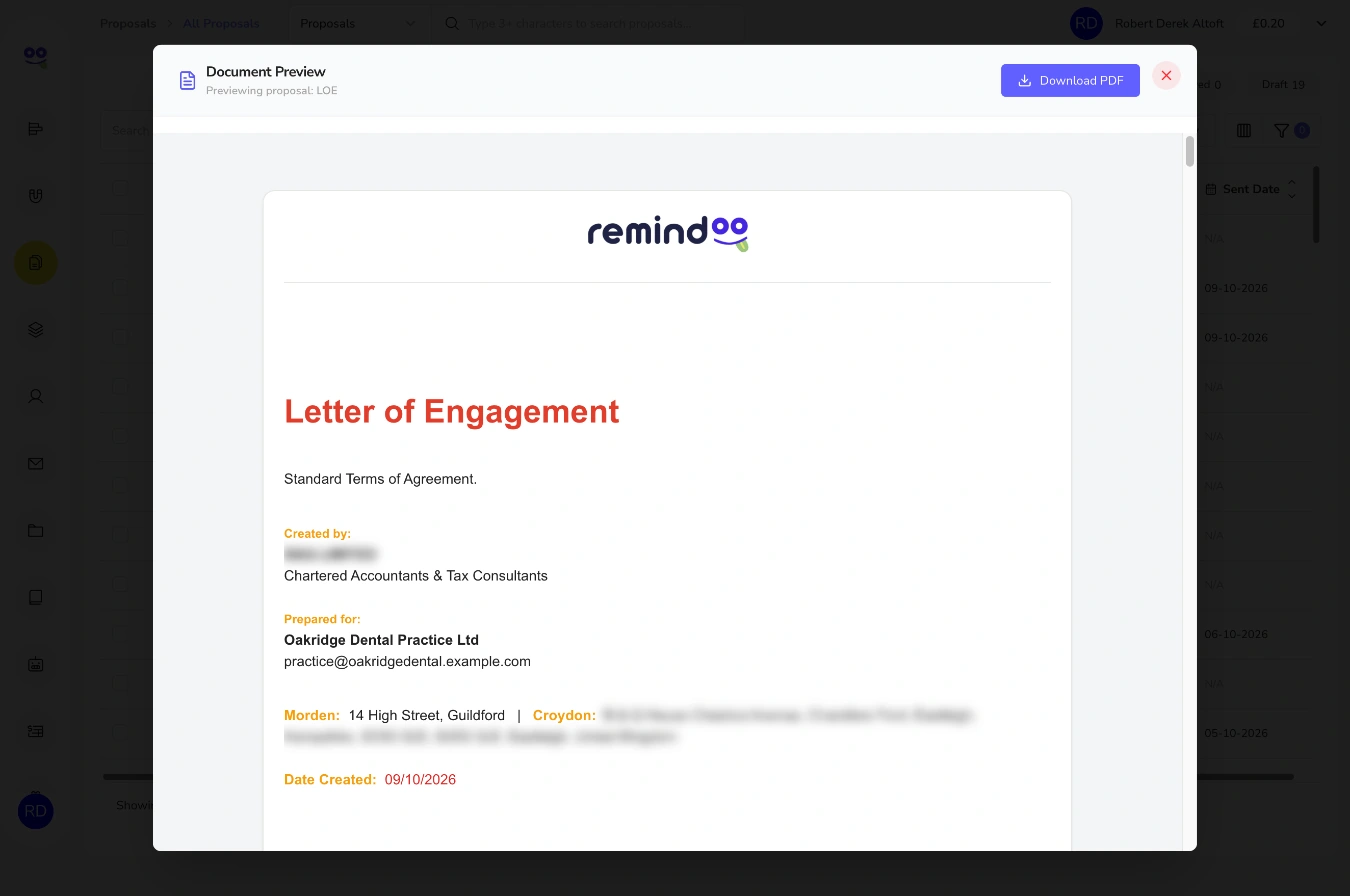The height and width of the screenshot is (896, 1350).
Task: Click the 14 High Street, Guildford address
Action: pos(427,715)
